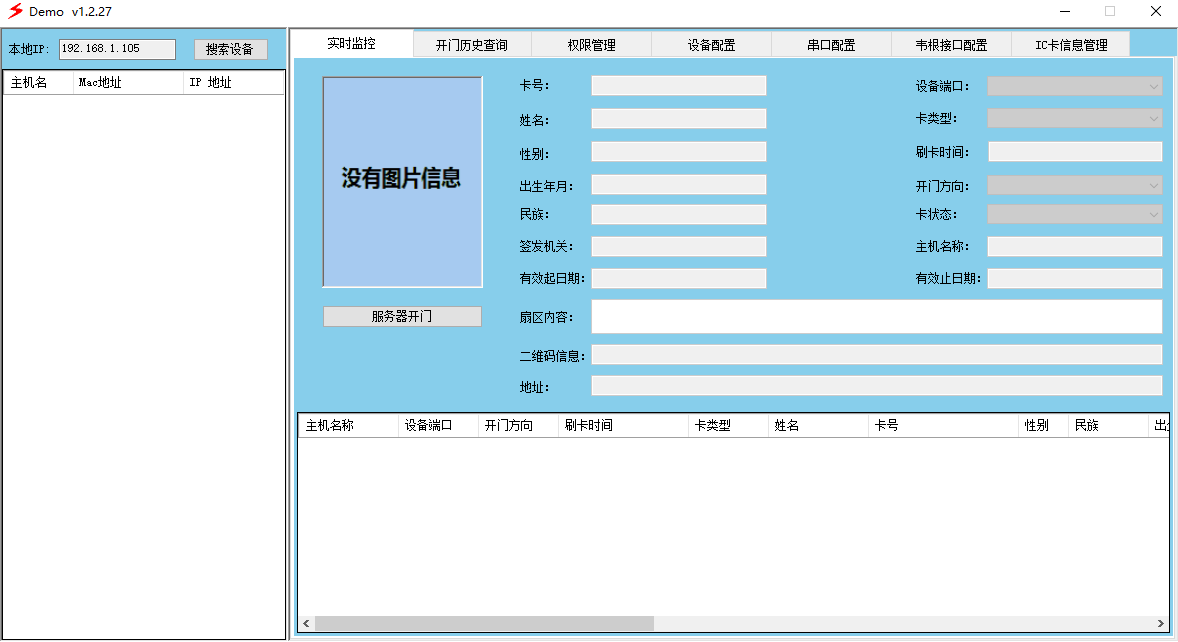This screenshot has height=642, width=1178.
Task: Click the horizontal scrollbar thumb in records table
Action: pos(484,623)
